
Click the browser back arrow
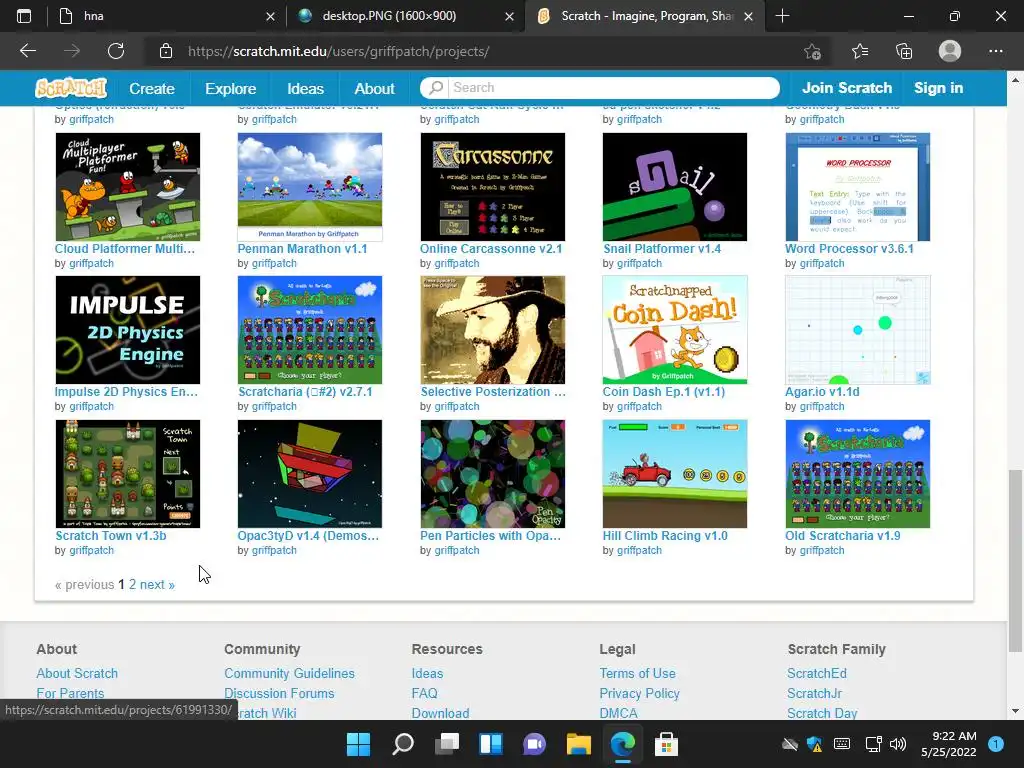tap(27, 51)
